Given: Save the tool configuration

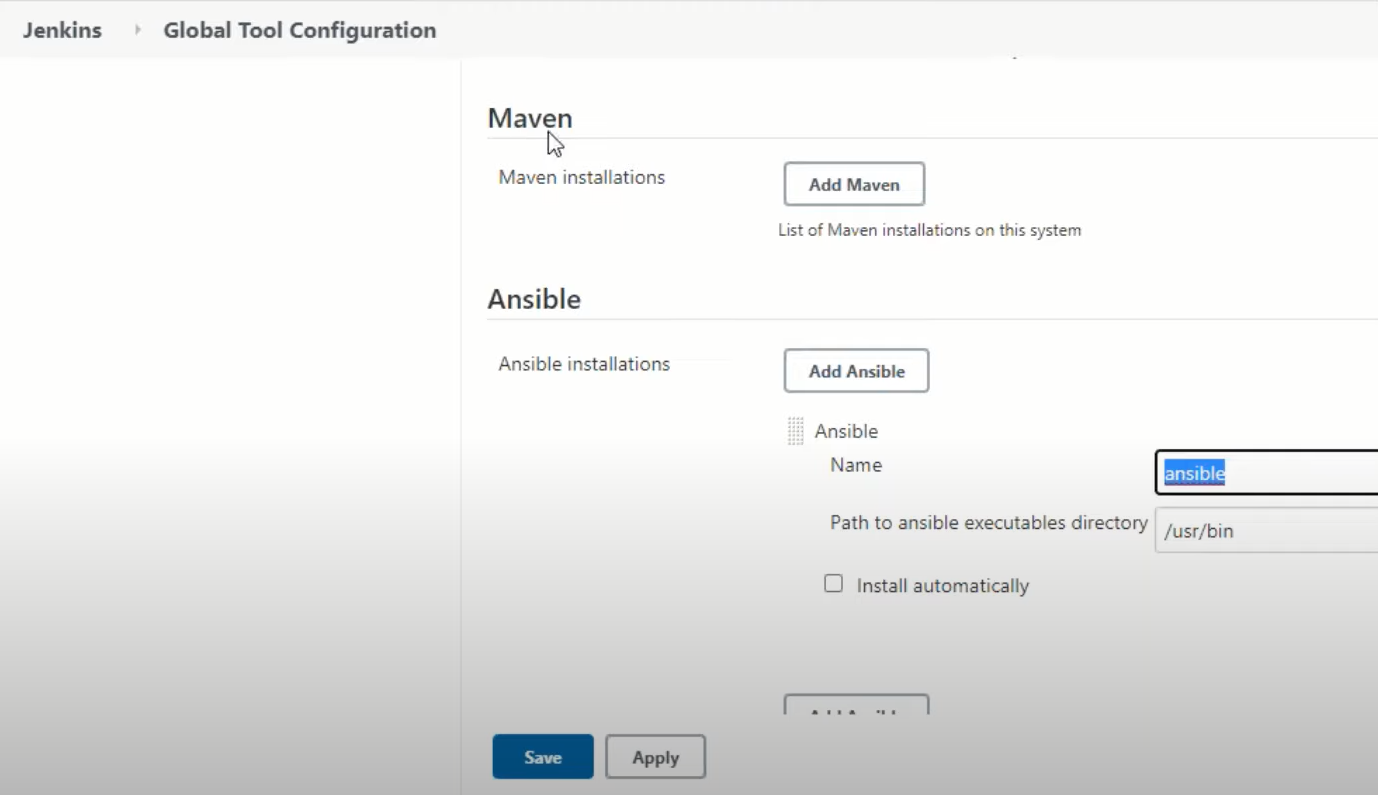Looking at the screenshot, I should tap(543, 757).
